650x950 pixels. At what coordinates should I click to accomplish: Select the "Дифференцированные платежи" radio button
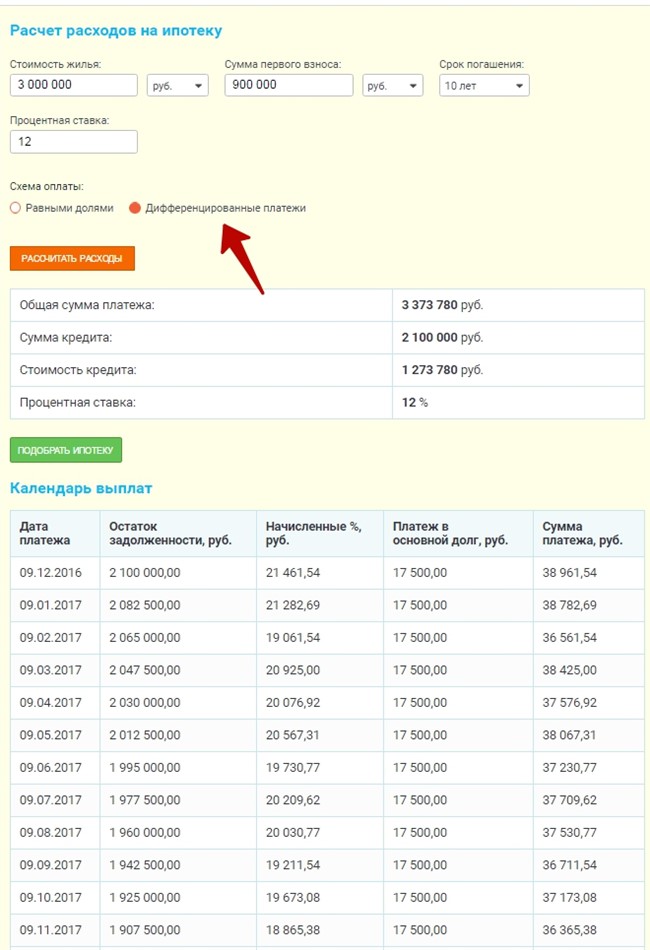[135, 208]
